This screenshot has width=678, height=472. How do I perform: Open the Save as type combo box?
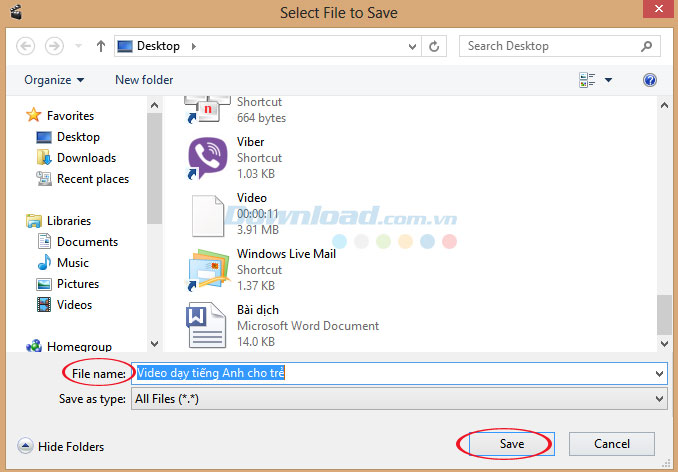(x=399, y=399)
